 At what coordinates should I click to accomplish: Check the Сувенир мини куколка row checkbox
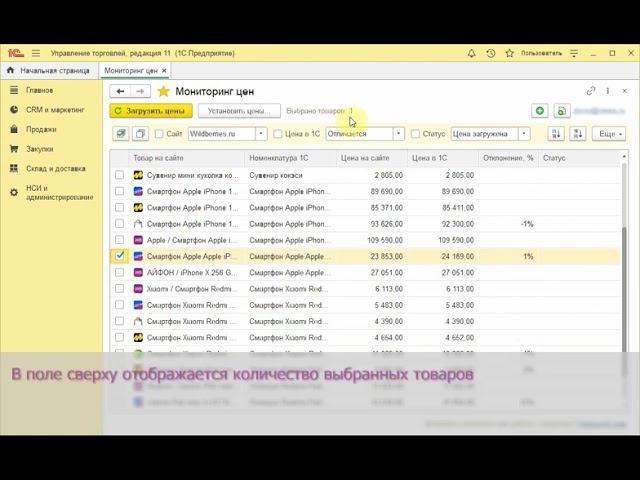pos(119,175)
